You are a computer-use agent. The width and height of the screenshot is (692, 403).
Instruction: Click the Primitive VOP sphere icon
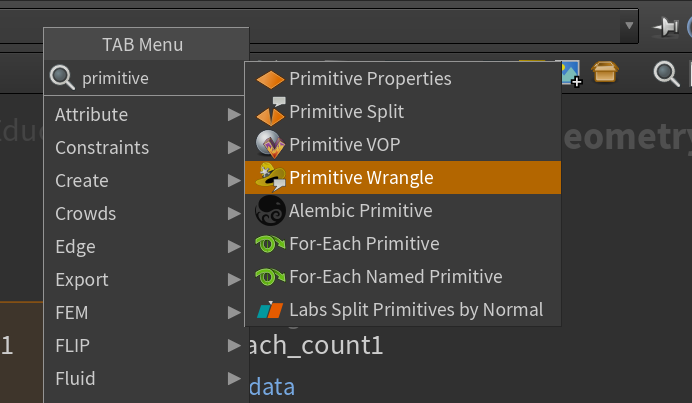point(270,144)
